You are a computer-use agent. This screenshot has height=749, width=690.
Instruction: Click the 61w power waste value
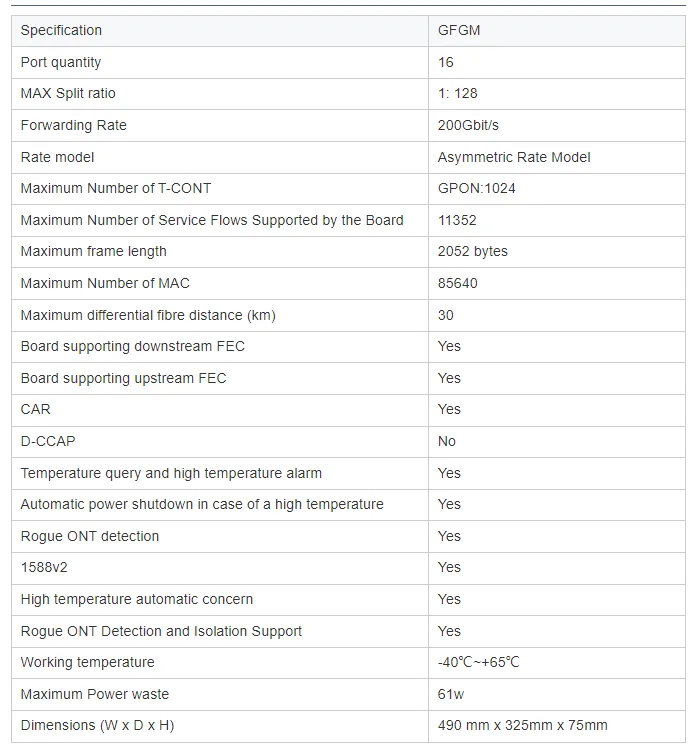[x=451, y=694]
